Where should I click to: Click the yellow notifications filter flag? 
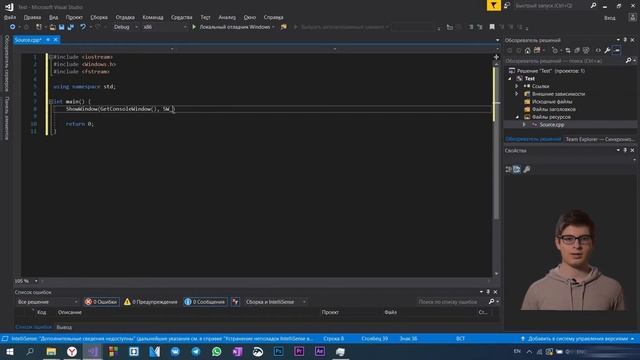(x=493, y=5)
